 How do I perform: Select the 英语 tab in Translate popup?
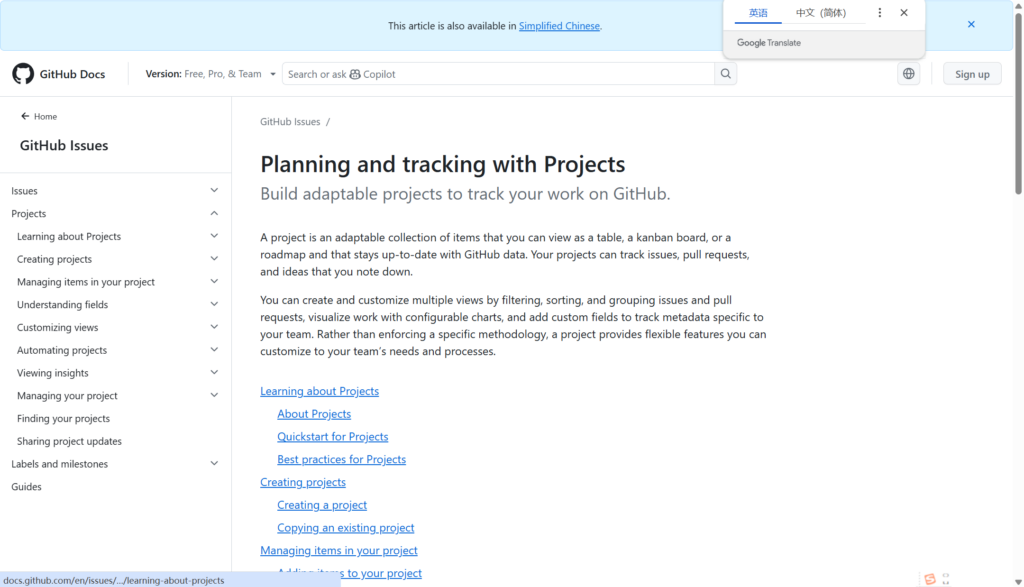[x=758, y=13]
